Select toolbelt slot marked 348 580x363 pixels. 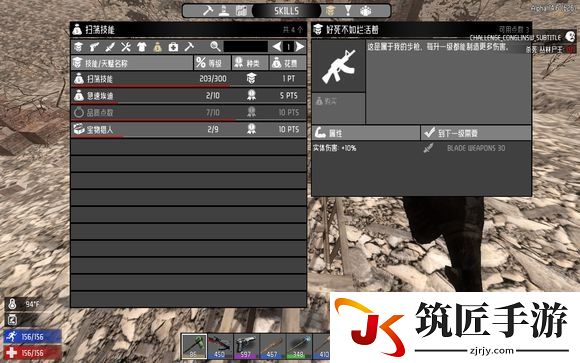tap(299, 346)
